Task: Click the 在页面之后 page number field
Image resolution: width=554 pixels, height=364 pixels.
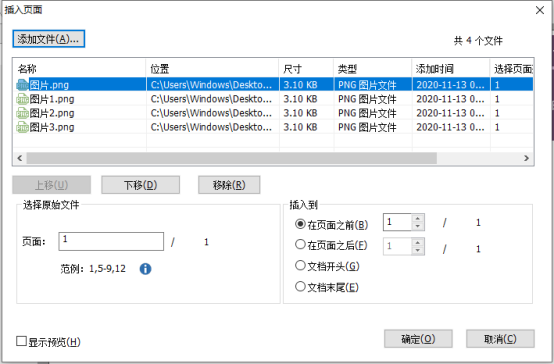Action: [397, 246]
